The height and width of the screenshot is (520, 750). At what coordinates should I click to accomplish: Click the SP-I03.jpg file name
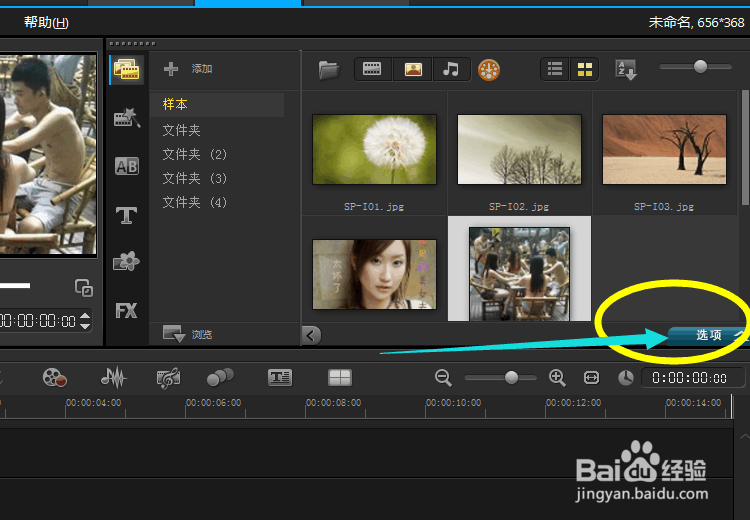point(664,207)
